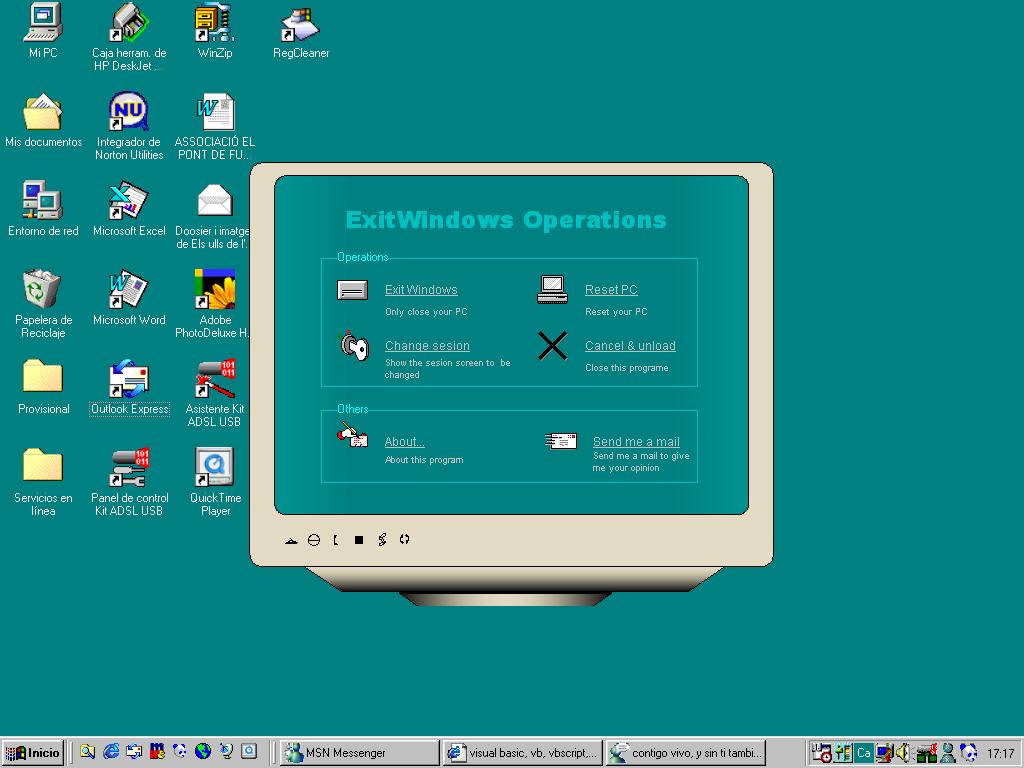Open the Inicio start menu
The height and width of the screenshot is (768, 1024).
pos(33,753)
